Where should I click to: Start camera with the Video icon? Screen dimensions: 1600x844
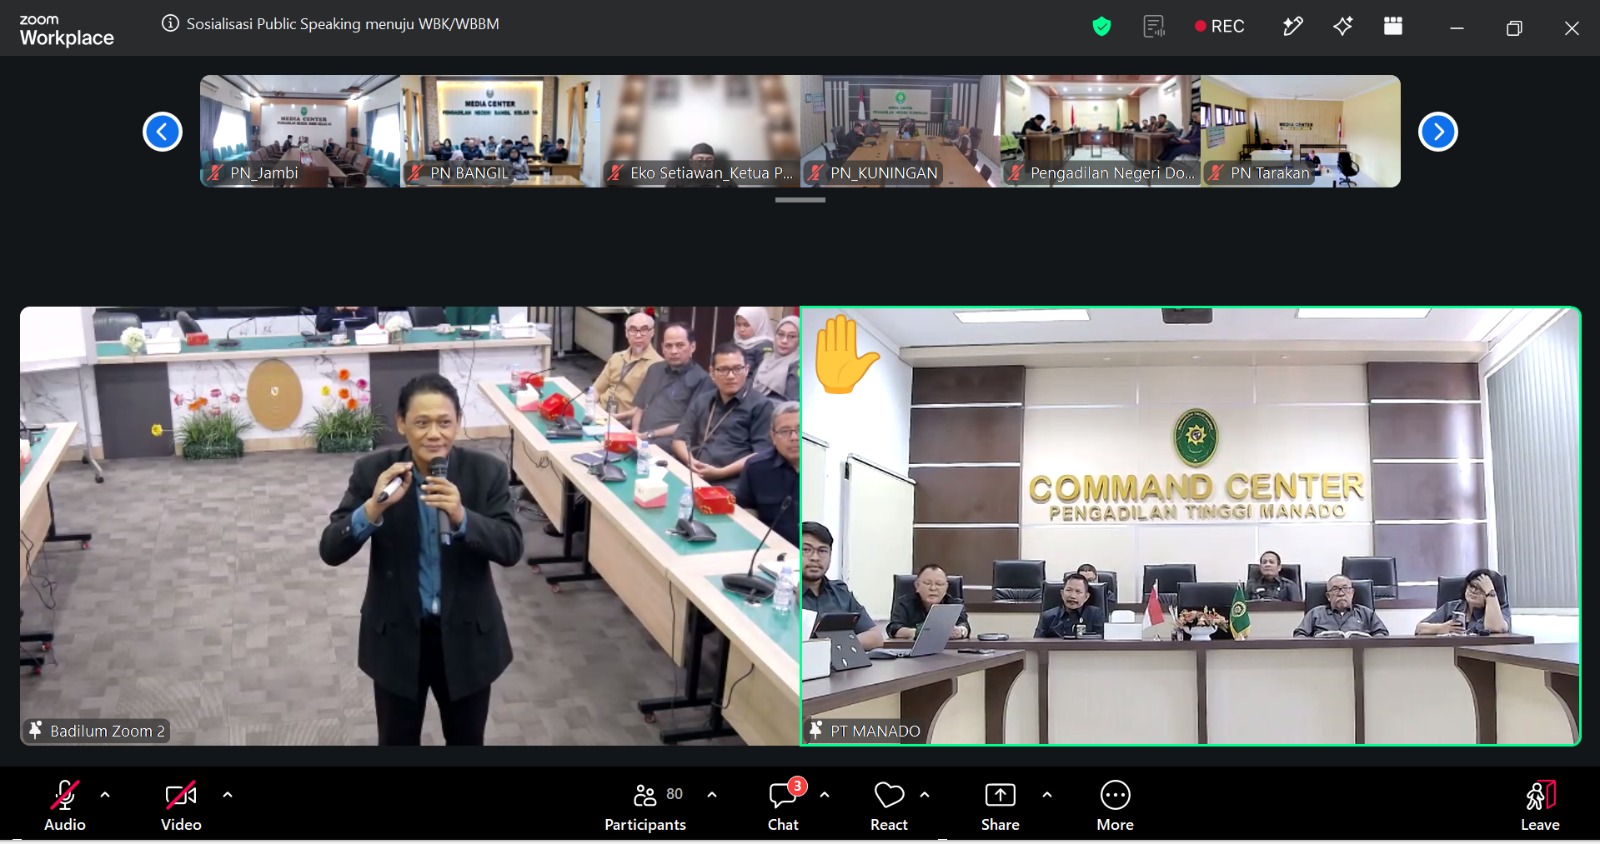(x=181, y=796)
